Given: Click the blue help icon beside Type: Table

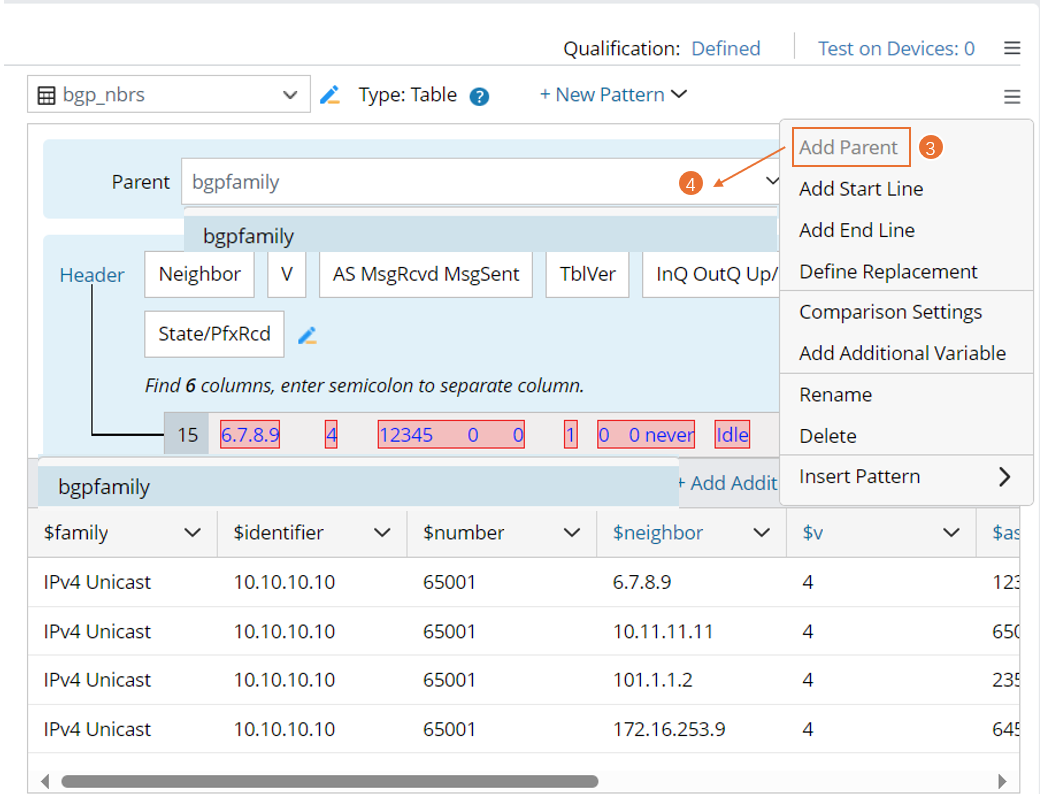Looking at the screenshot, I should pos(479,97).
